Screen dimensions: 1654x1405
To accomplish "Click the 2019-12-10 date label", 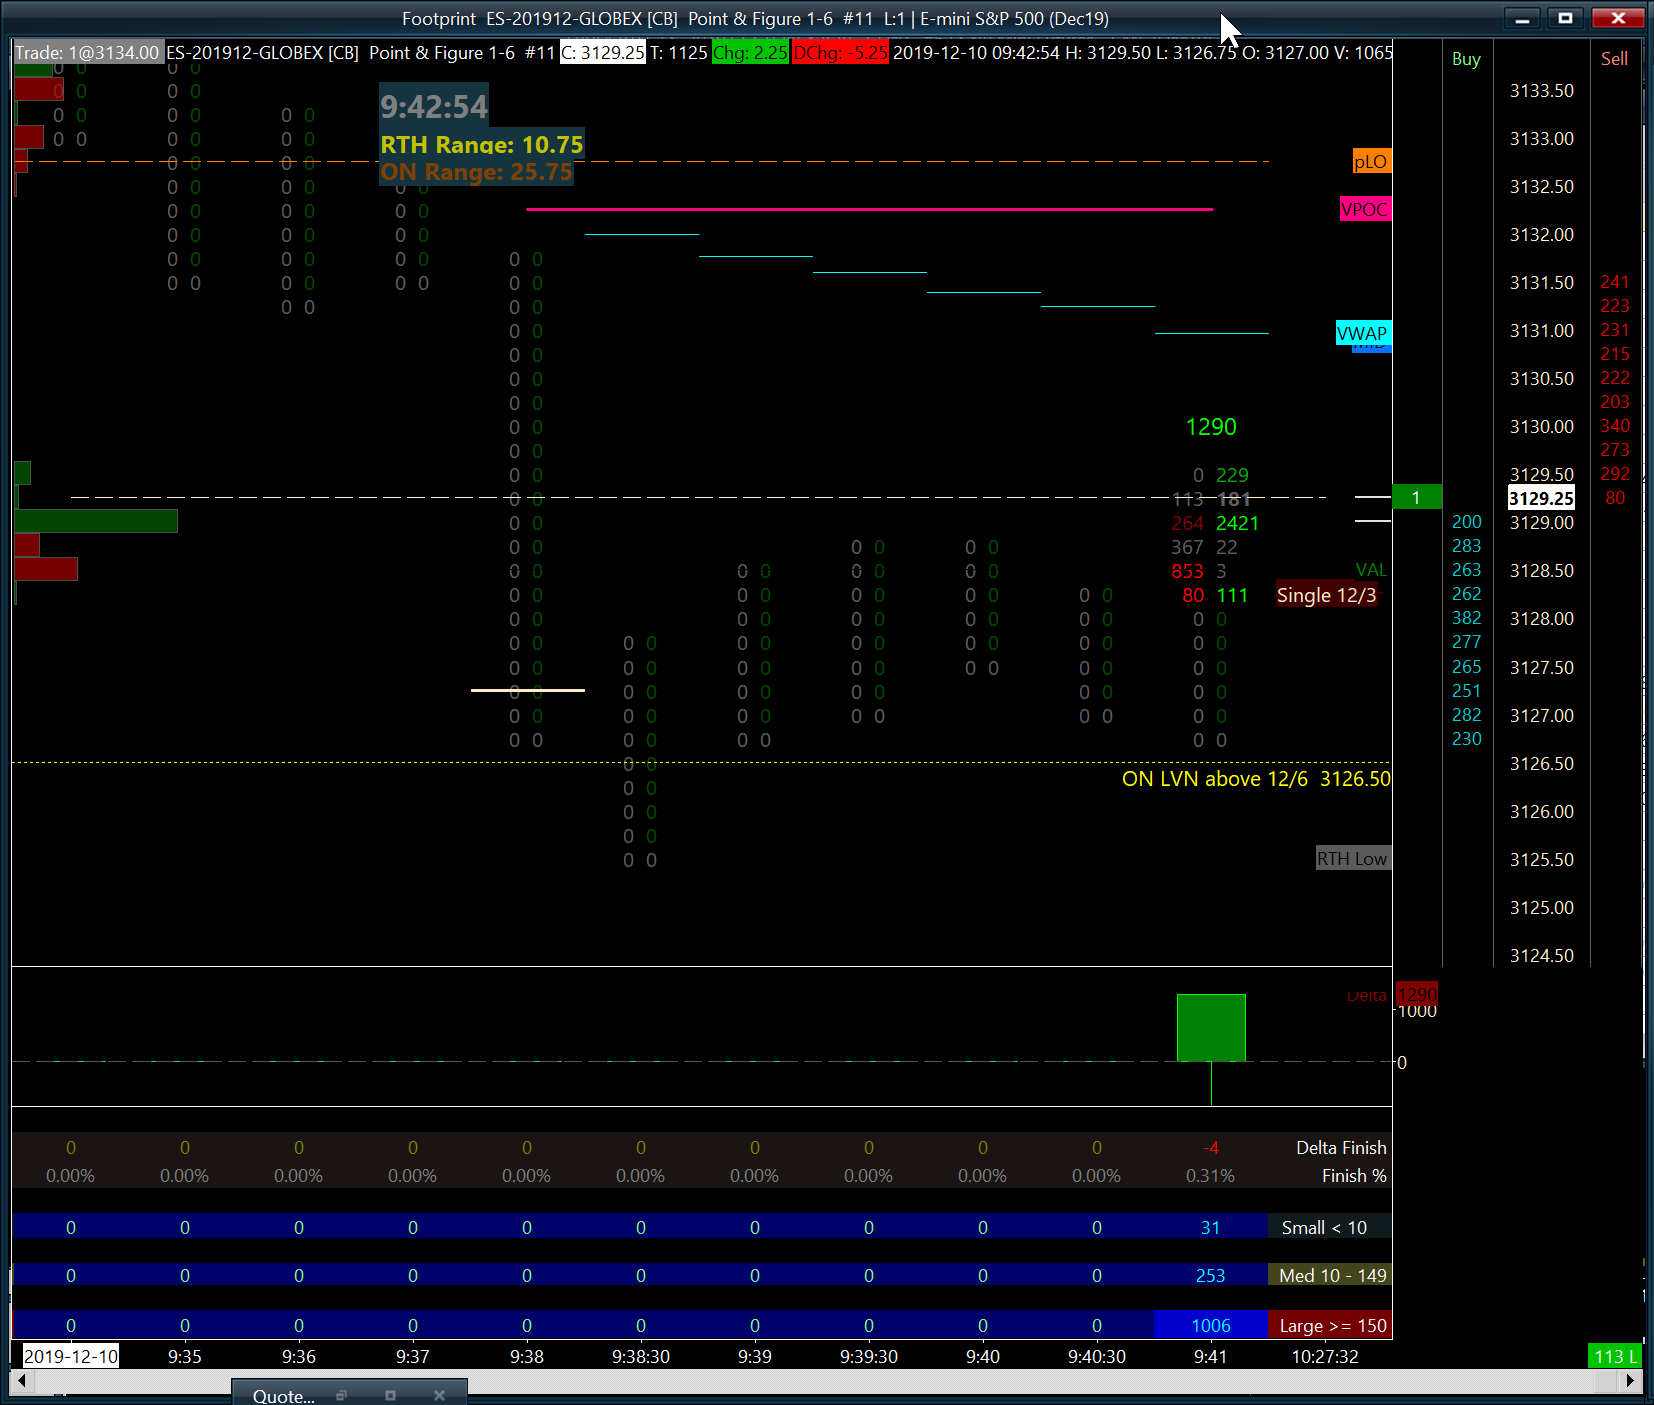I will click(71, 1356).
